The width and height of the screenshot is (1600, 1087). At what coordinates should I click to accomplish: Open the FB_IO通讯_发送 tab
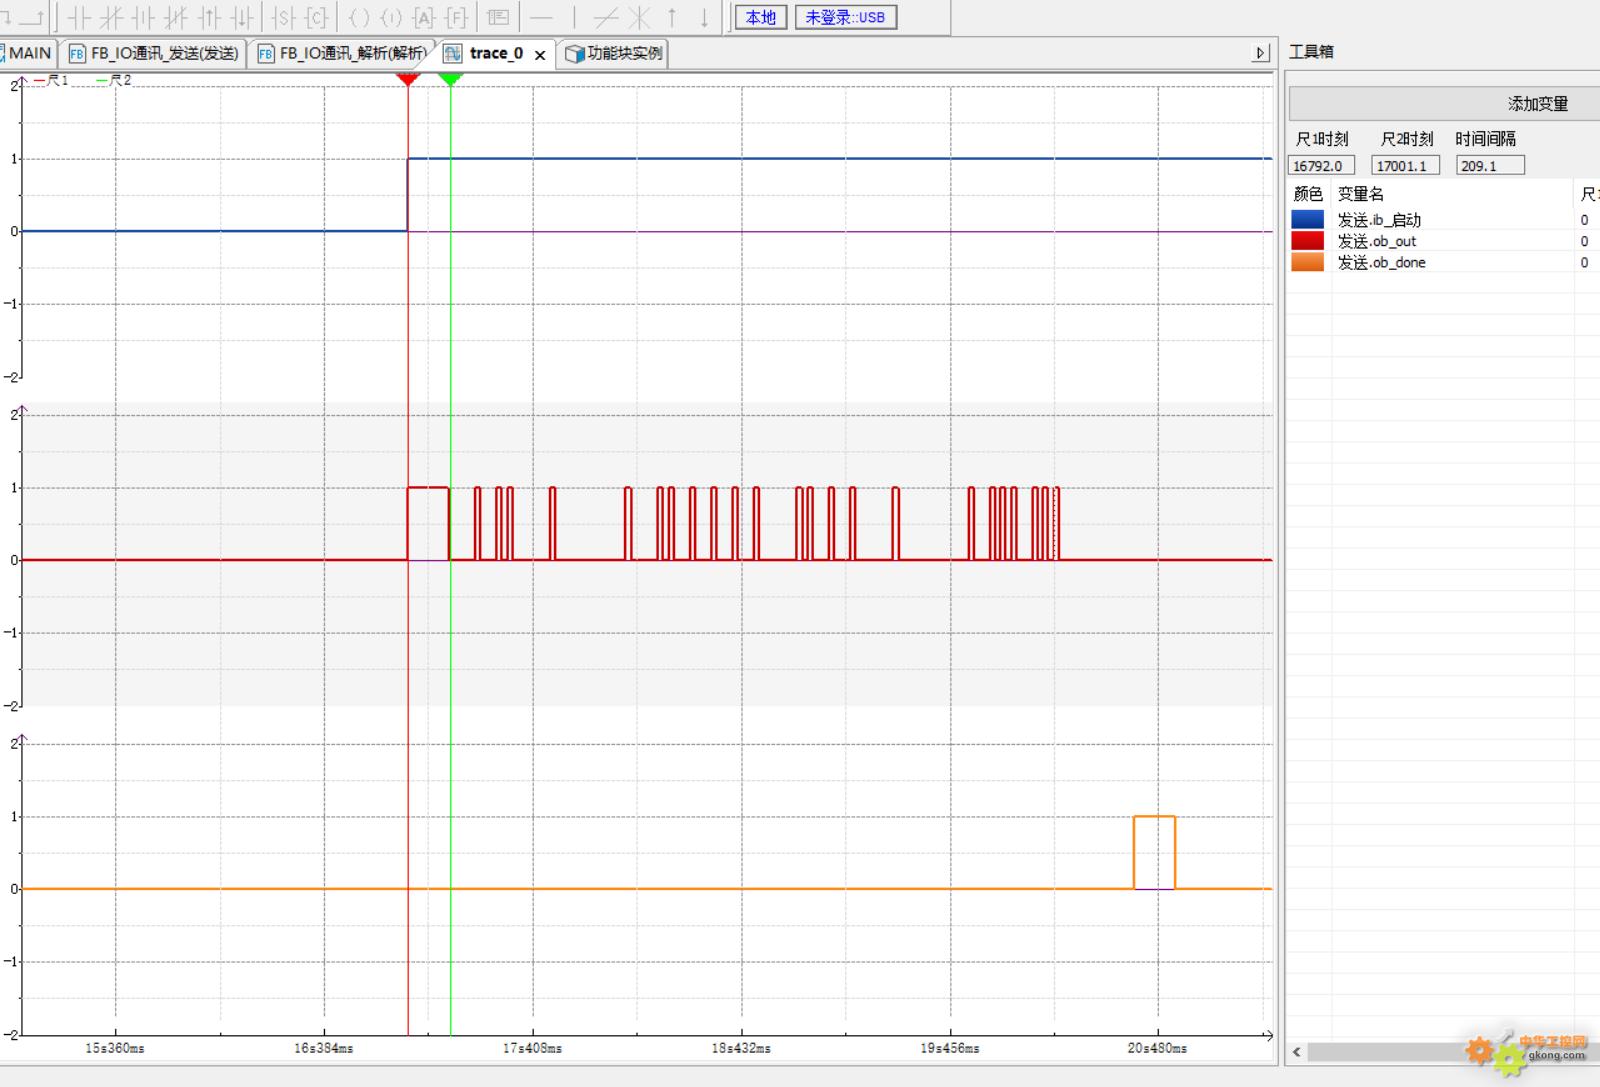(155, 53)
